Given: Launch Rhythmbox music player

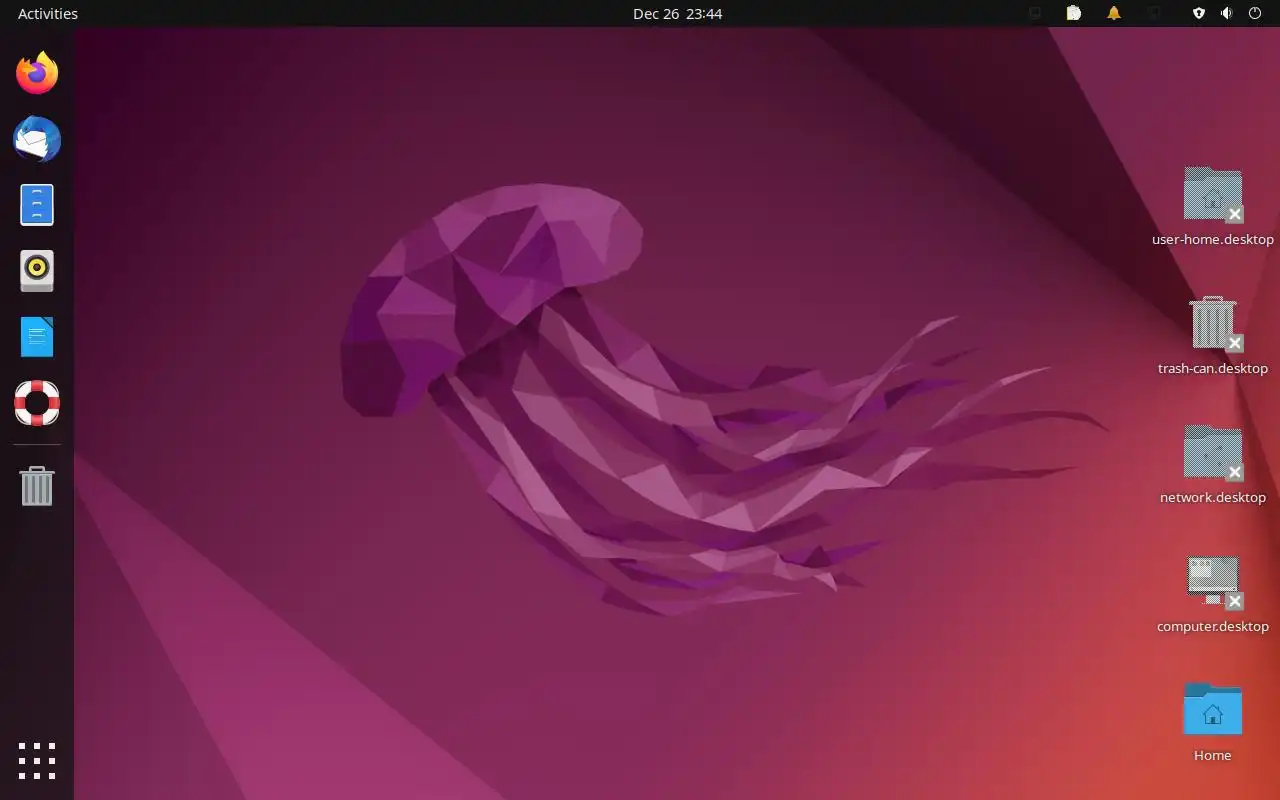Looking at the screenshot, I should 37,271.
